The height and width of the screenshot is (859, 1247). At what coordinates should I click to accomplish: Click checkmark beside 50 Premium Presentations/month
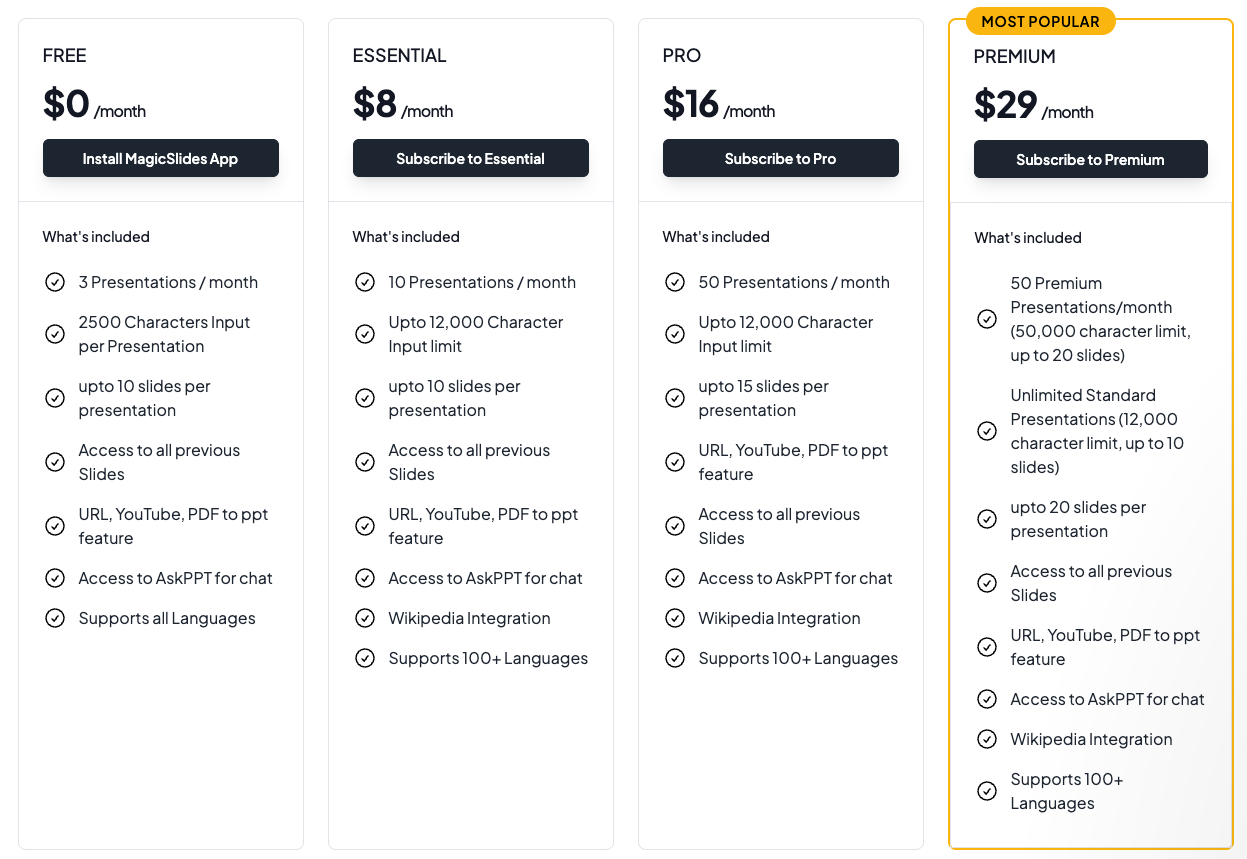(987, 319)
